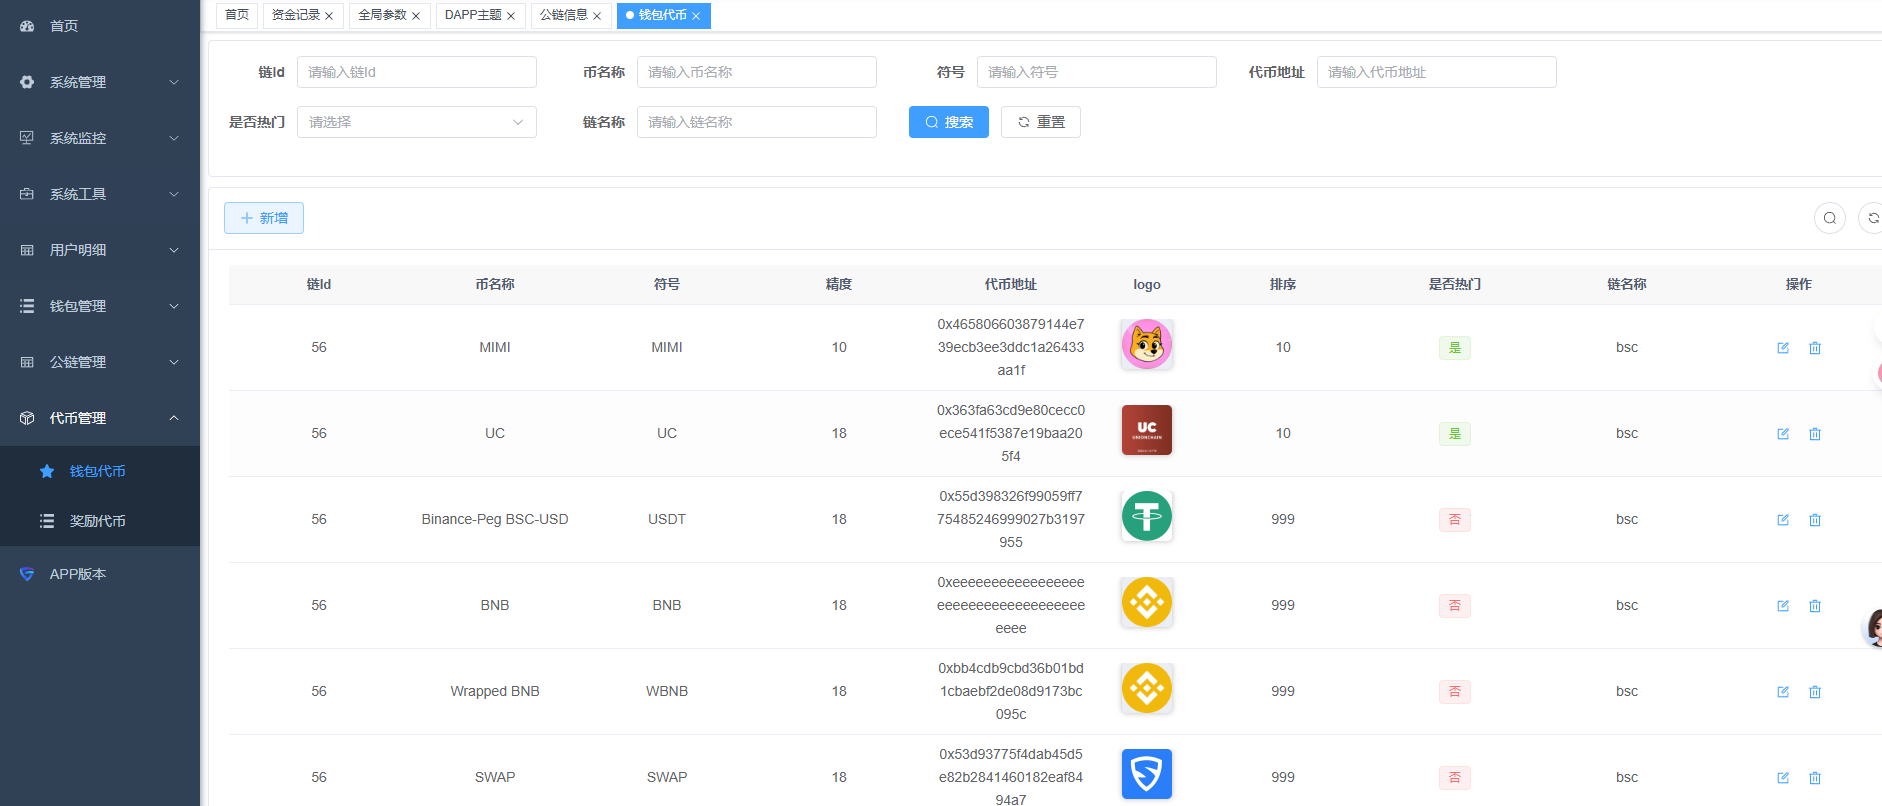This screenshot has width=1882, height=806.
Task: Close the 资金记录 tab
Action: (329, 16)
